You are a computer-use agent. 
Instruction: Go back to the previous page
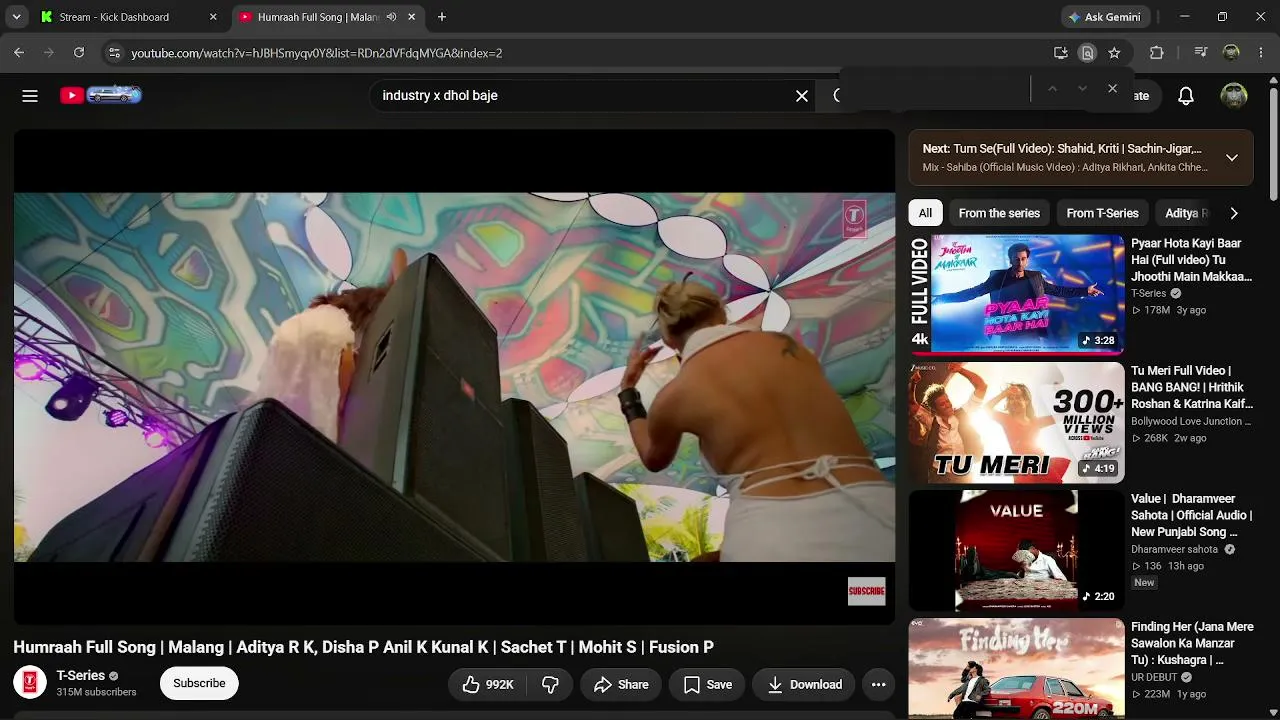tap(19, 53)
